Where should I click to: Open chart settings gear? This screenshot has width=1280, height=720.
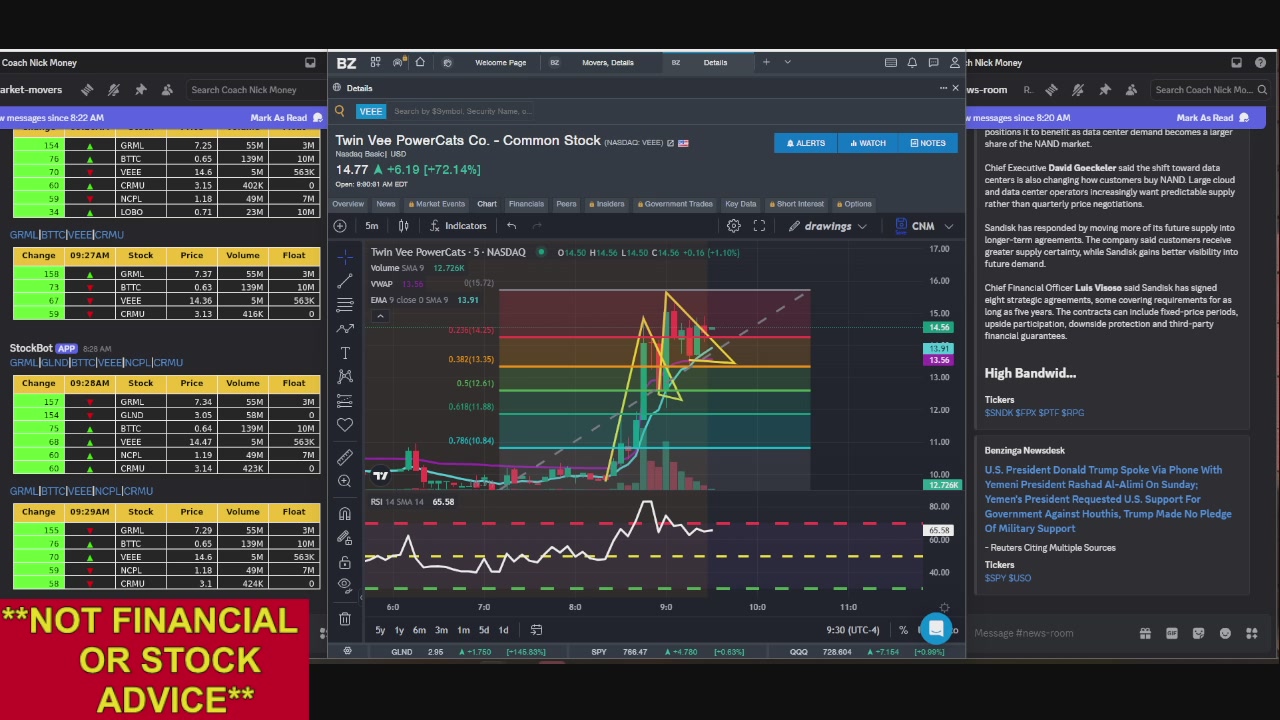click(733, 226)
